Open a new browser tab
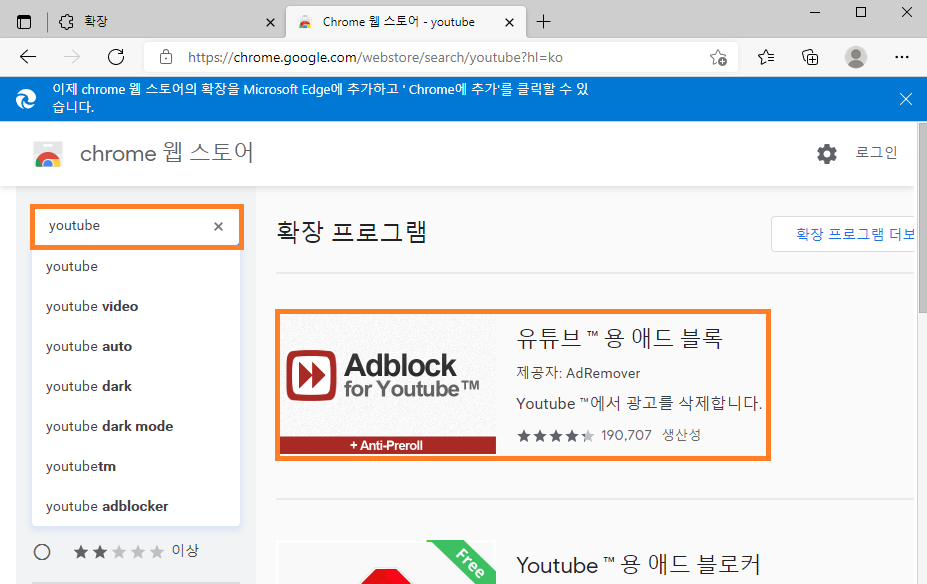This screenshot has height=584, width=927. coord(543,22)
